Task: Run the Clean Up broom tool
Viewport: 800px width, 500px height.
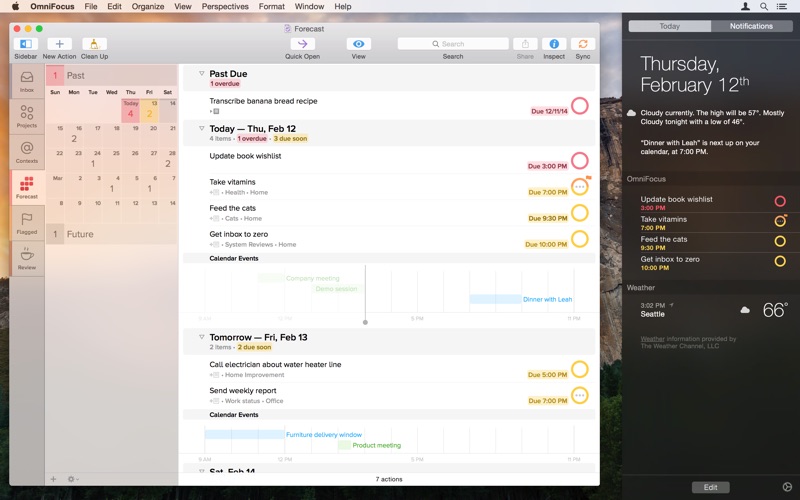Action: 94,44
